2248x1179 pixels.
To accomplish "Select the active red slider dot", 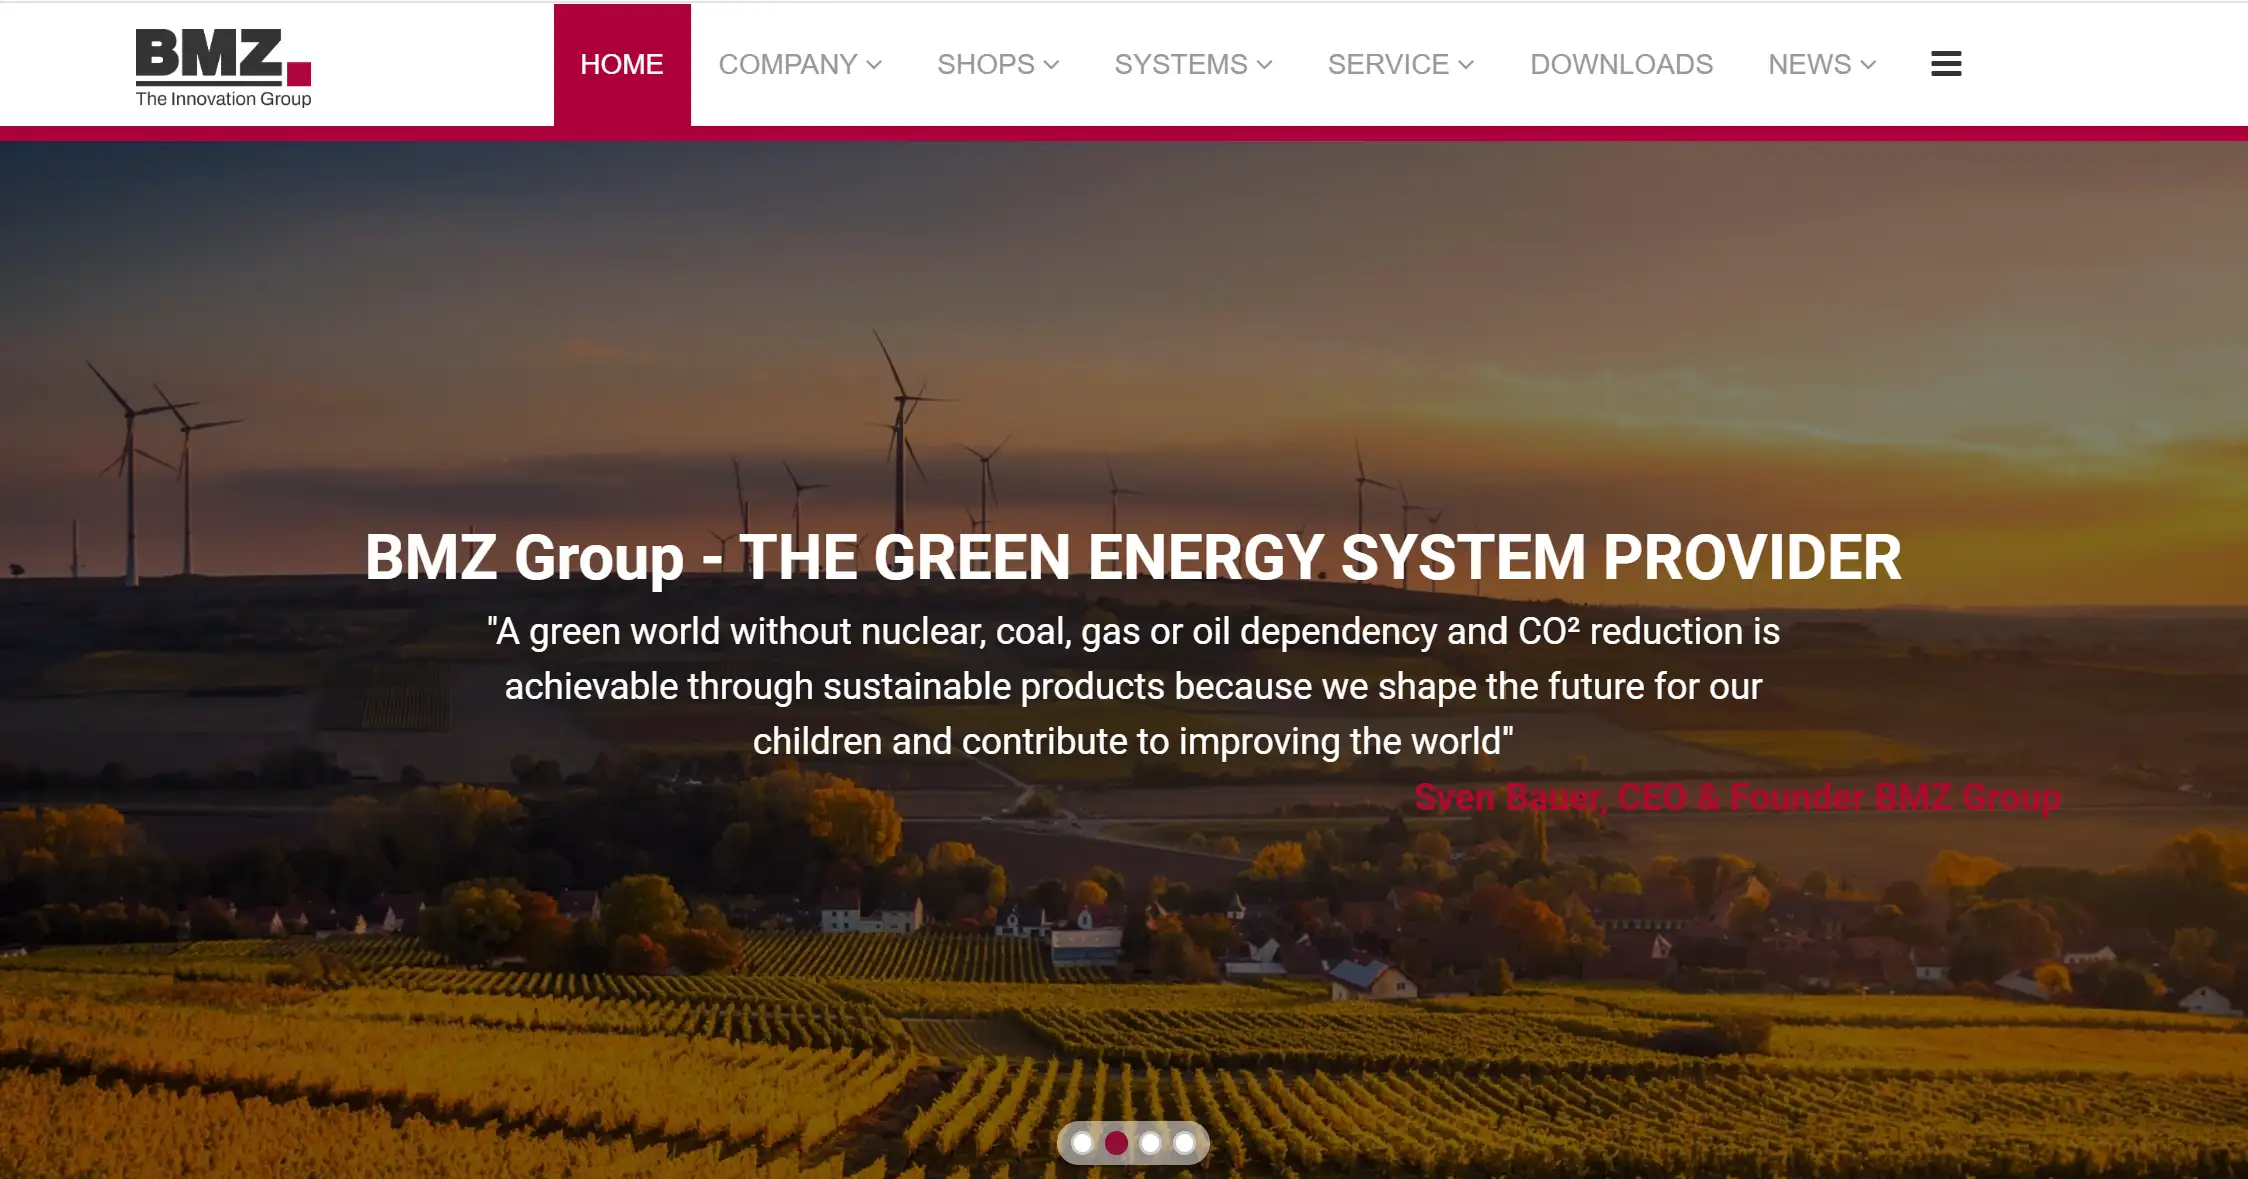I will pyautogui.click(x=1116, y=1142).
